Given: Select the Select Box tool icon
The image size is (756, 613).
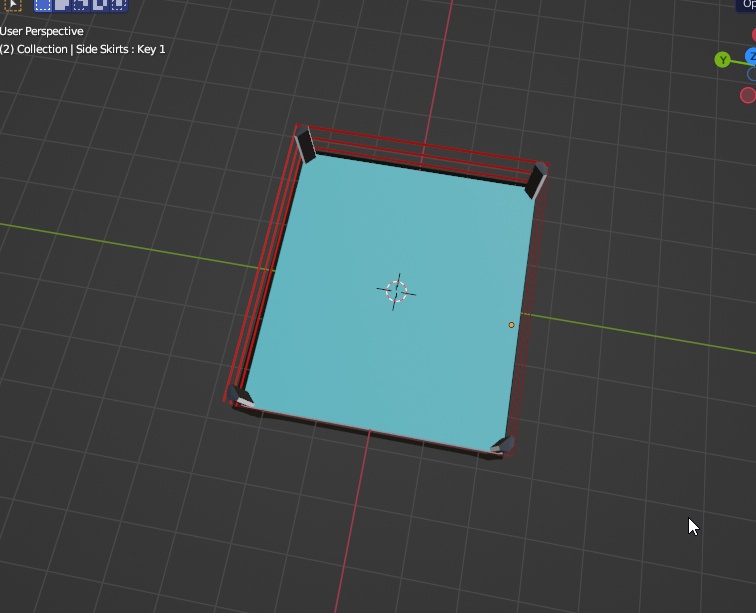Looking at the screenshot, I should point(13,5).
